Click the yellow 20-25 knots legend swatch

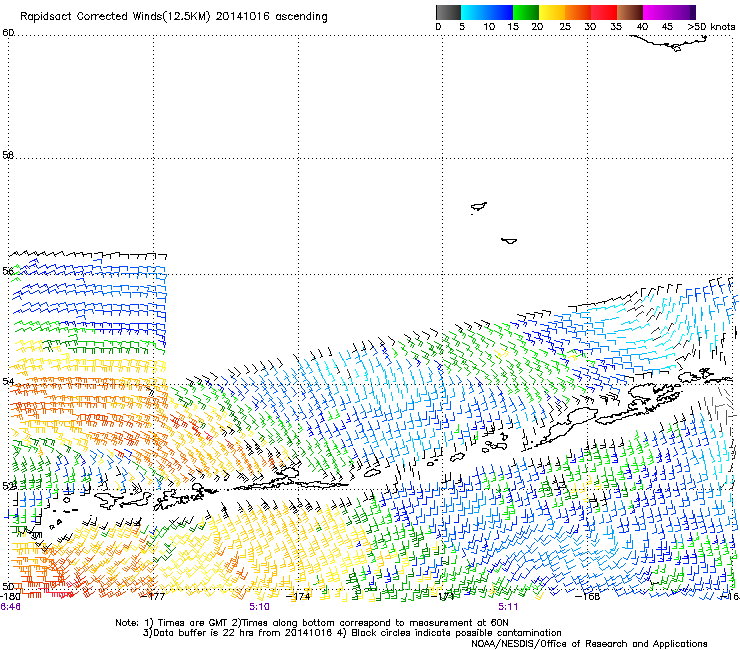[x=552, y=12]
